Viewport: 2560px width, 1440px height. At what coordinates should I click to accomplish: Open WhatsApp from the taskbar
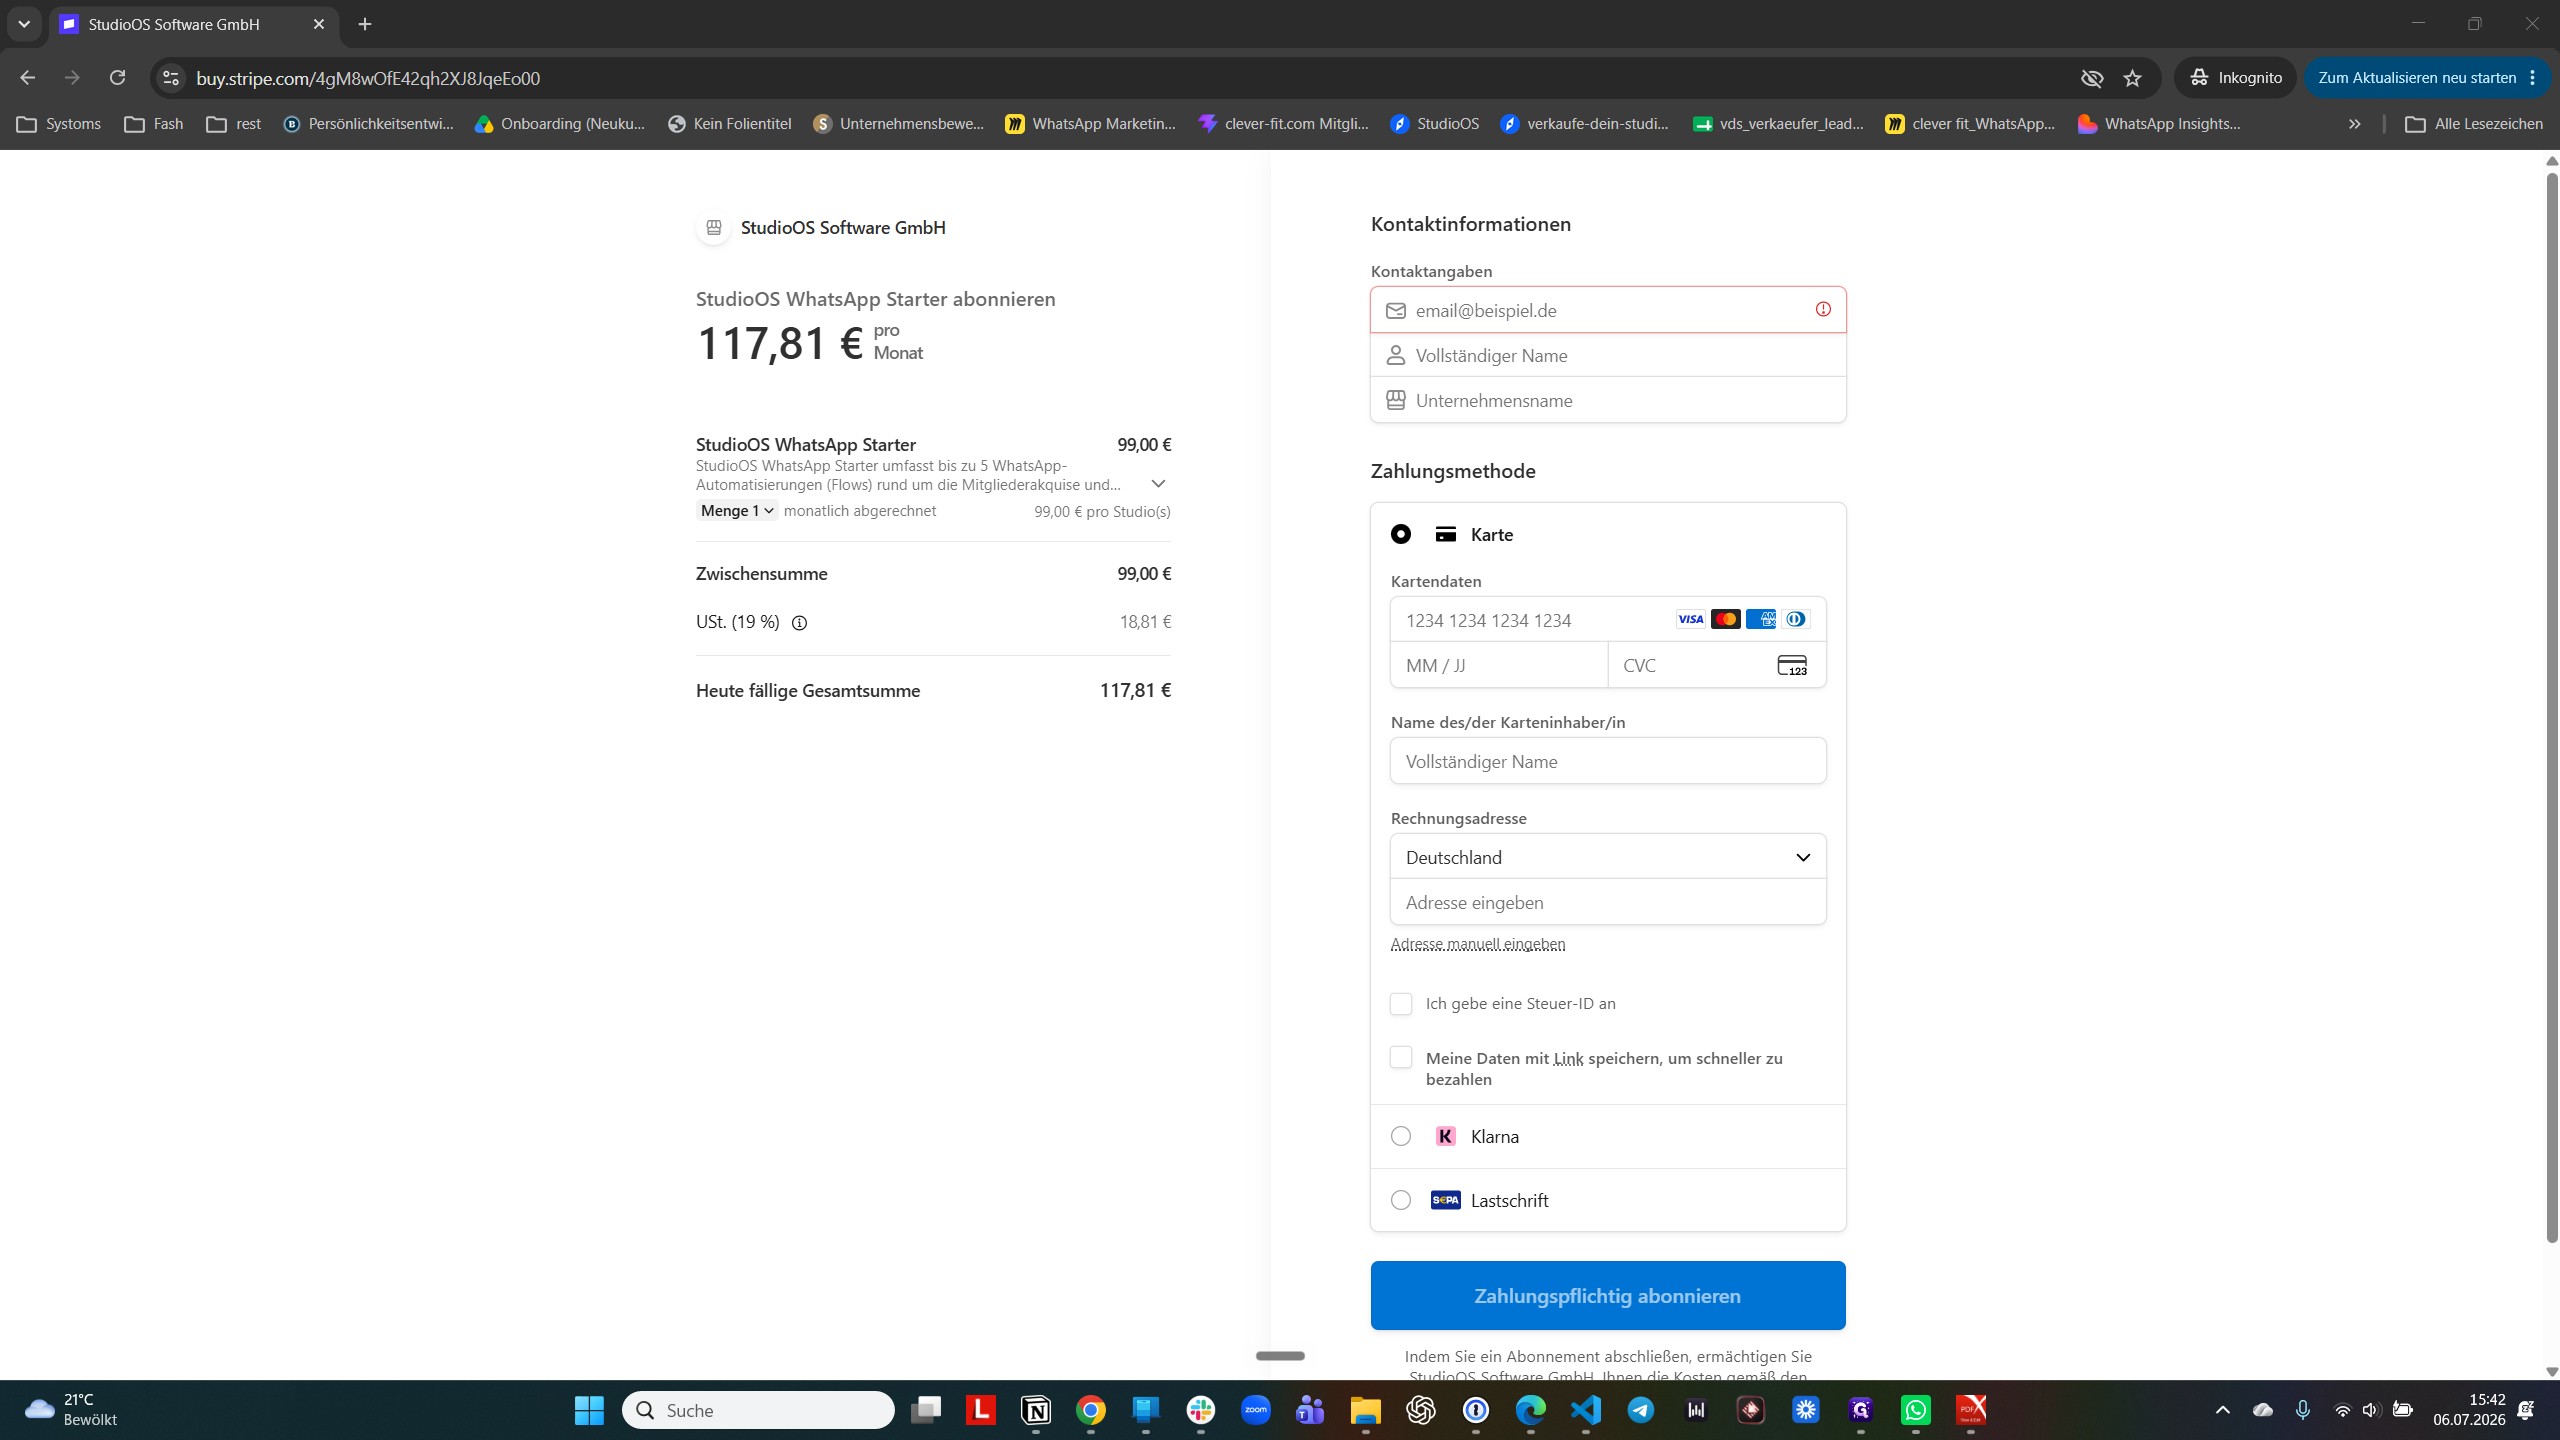coord(1916,1410)
